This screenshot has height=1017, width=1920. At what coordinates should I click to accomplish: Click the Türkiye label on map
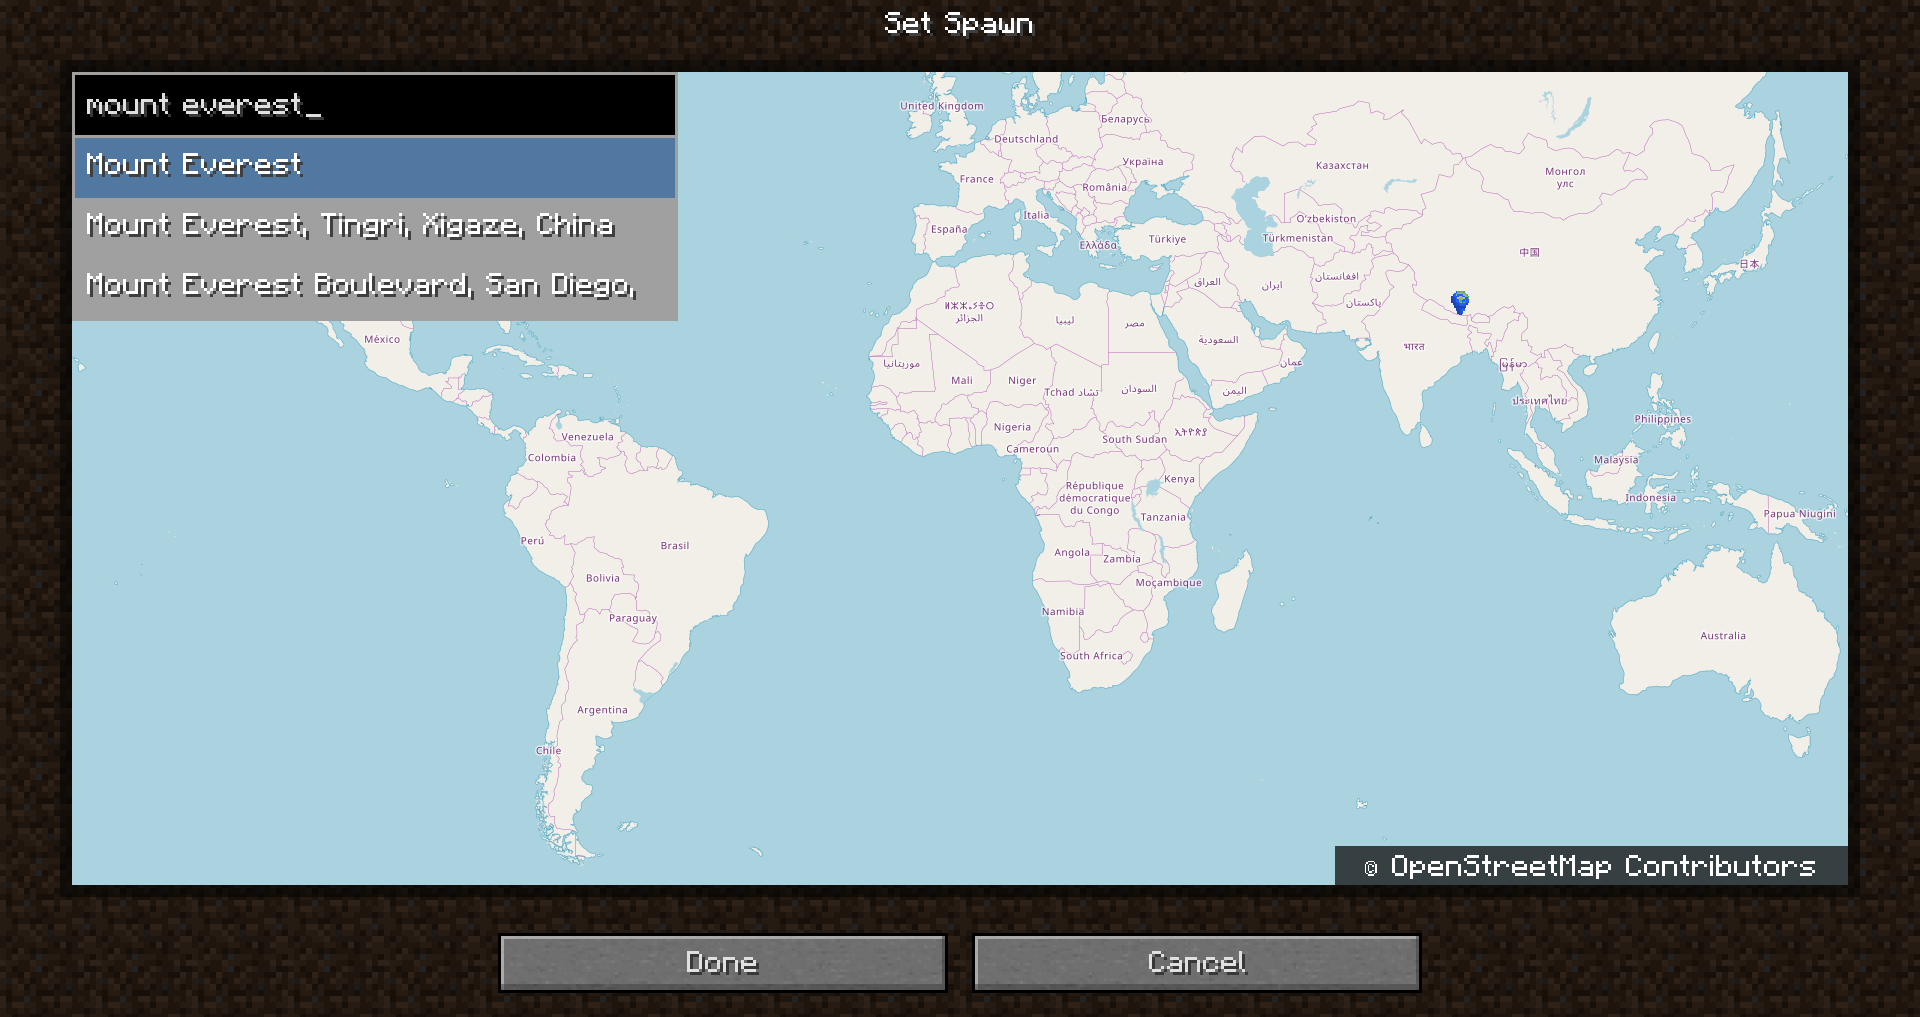pyautogui.click(x=1167, y=239)
